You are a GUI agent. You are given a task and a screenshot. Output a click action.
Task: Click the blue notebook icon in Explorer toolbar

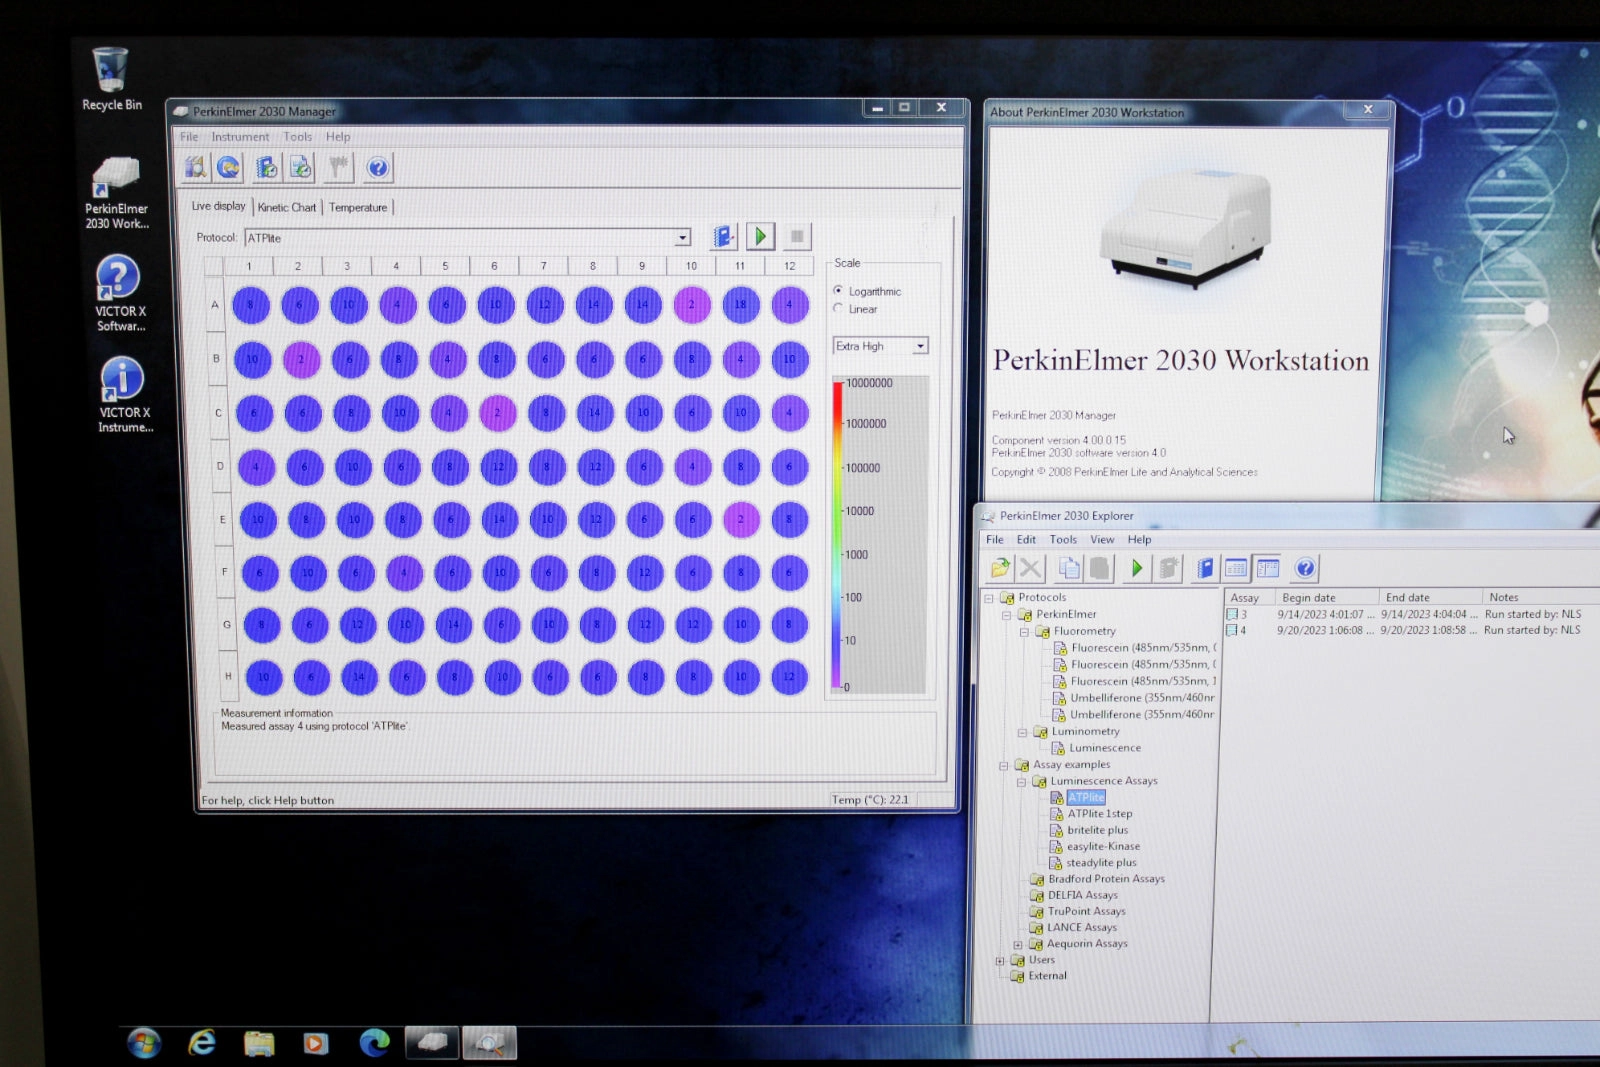(1204, 568)
